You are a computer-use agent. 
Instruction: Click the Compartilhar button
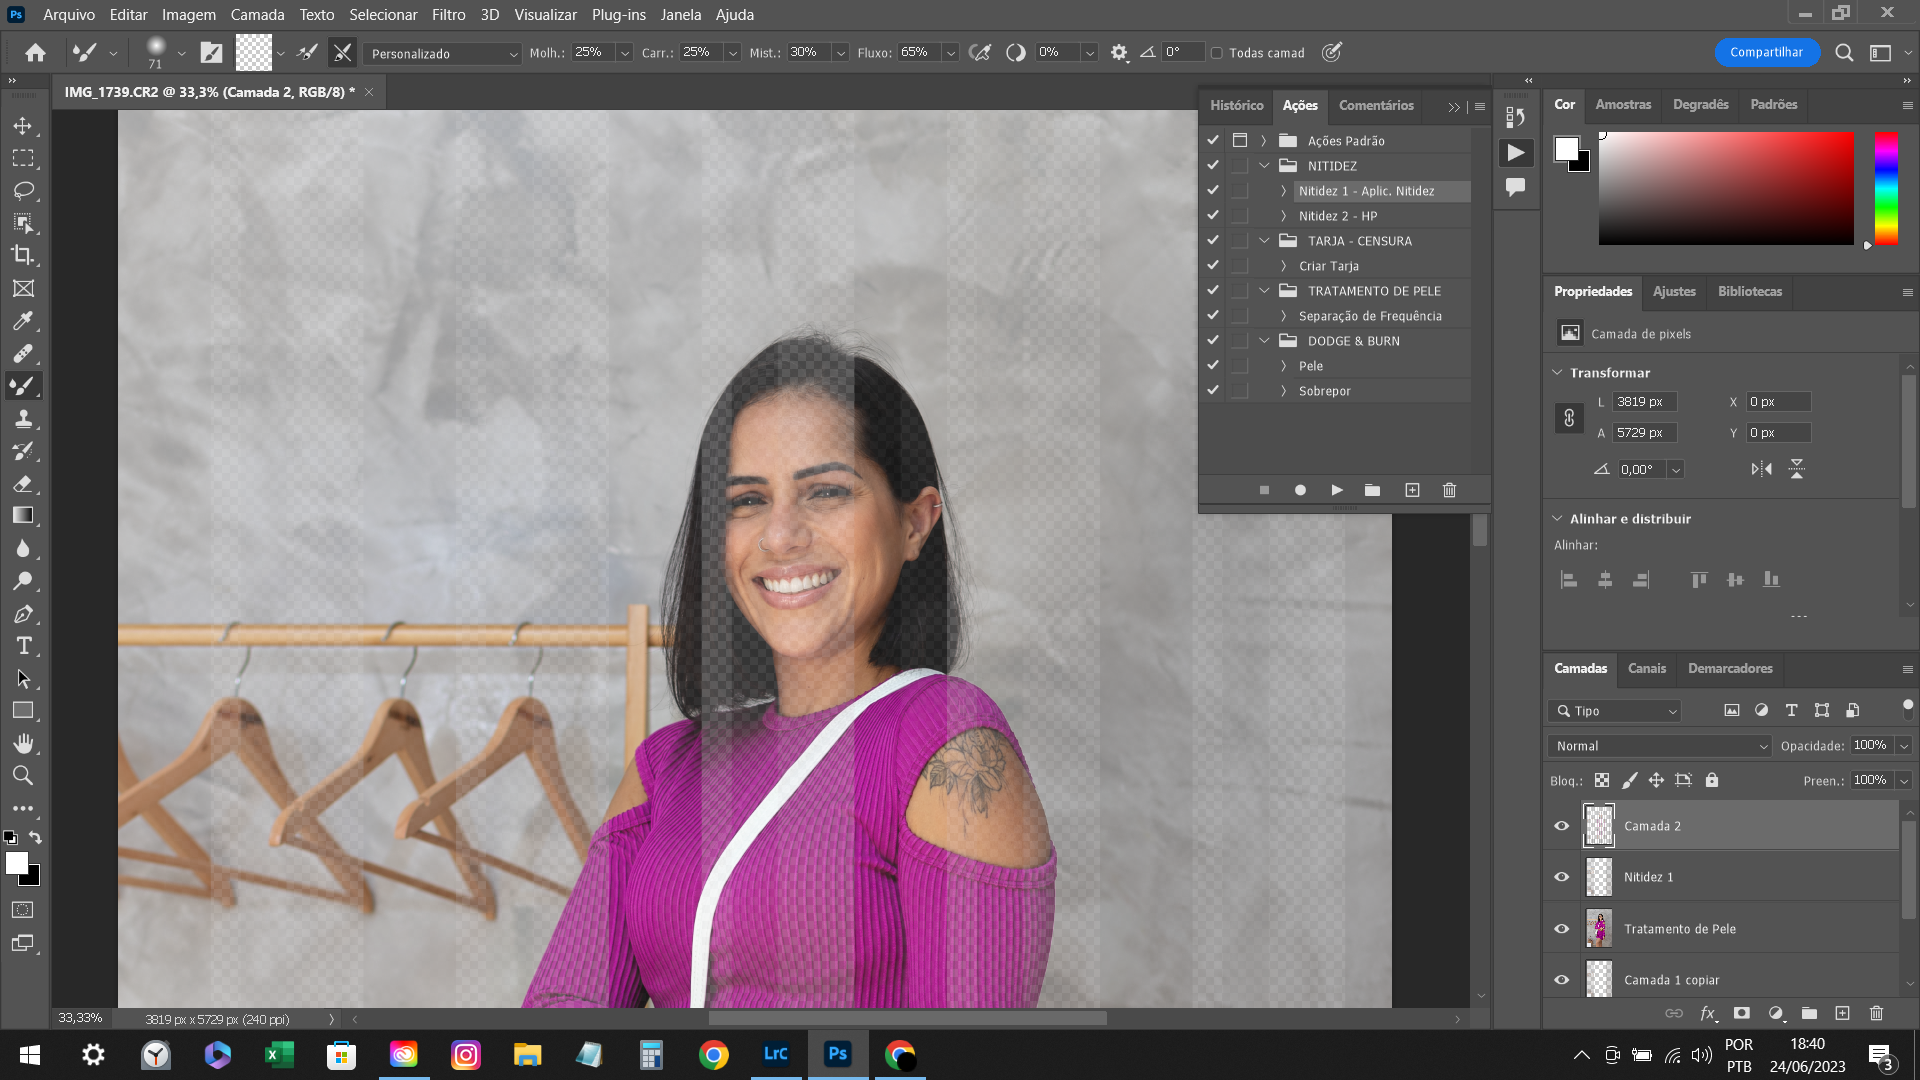(x=1767, y=52)
